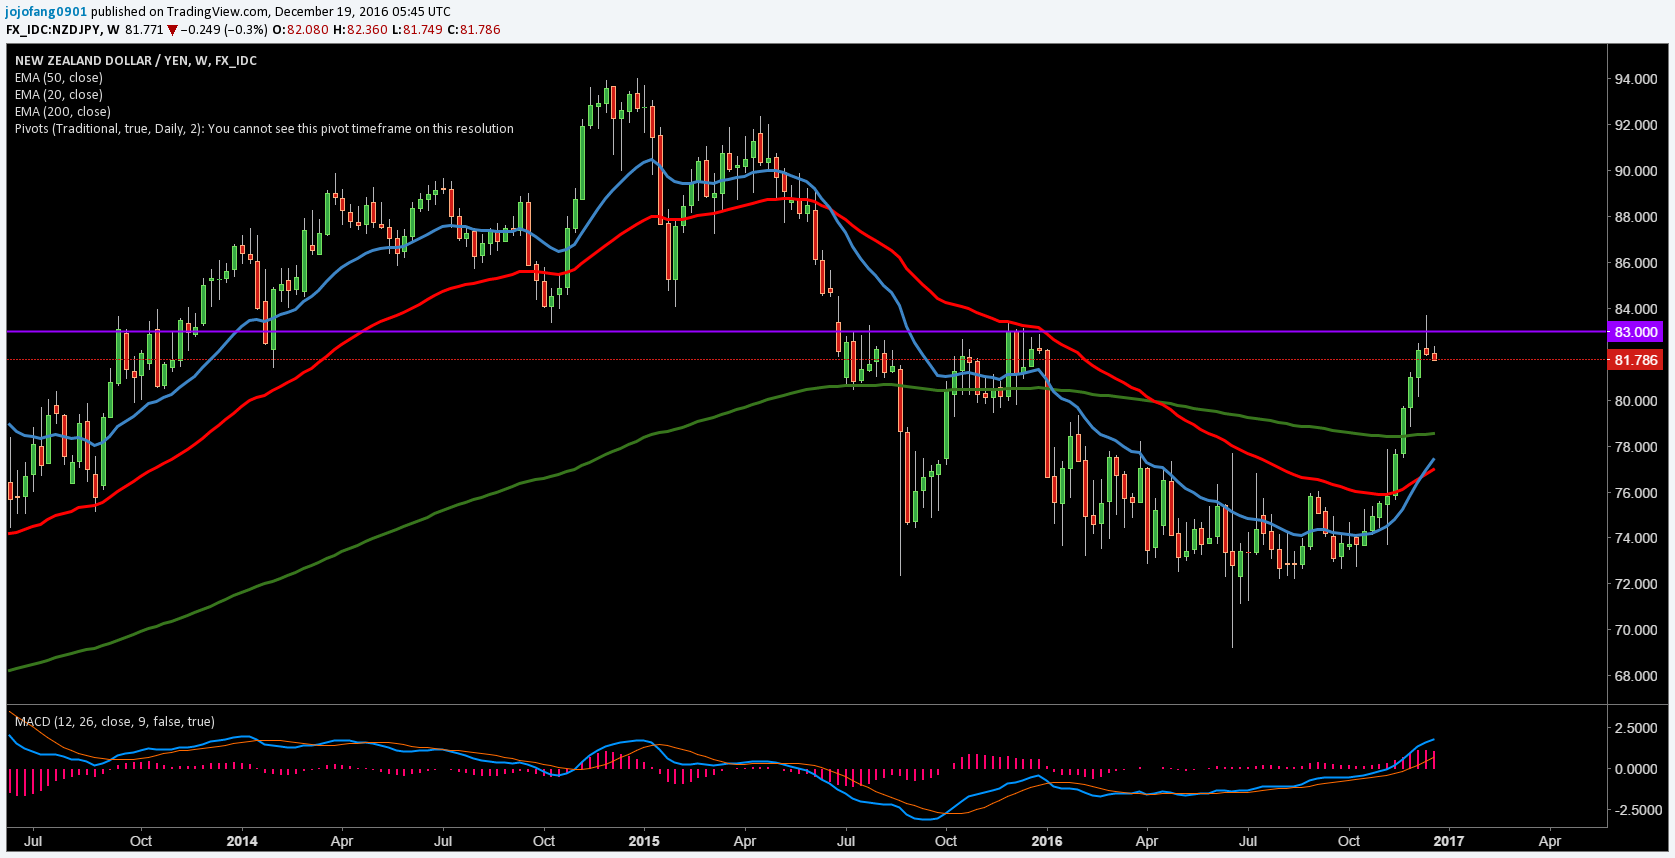The height and width of the screenshot is (858, 1675).
Task: Select the FX_IDC:NZDJPY symbol text
Action: pos(53,30)
